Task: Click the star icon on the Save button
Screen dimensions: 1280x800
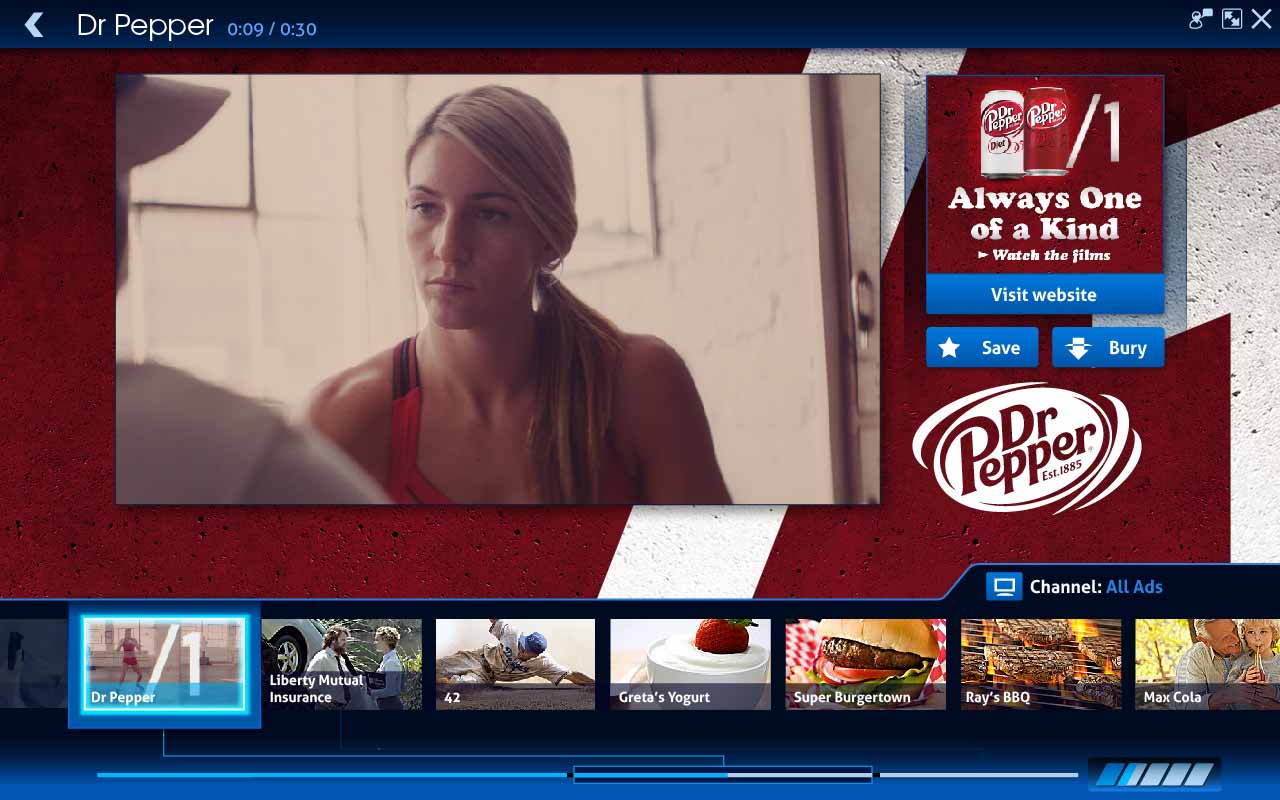Action: (949, 347)
